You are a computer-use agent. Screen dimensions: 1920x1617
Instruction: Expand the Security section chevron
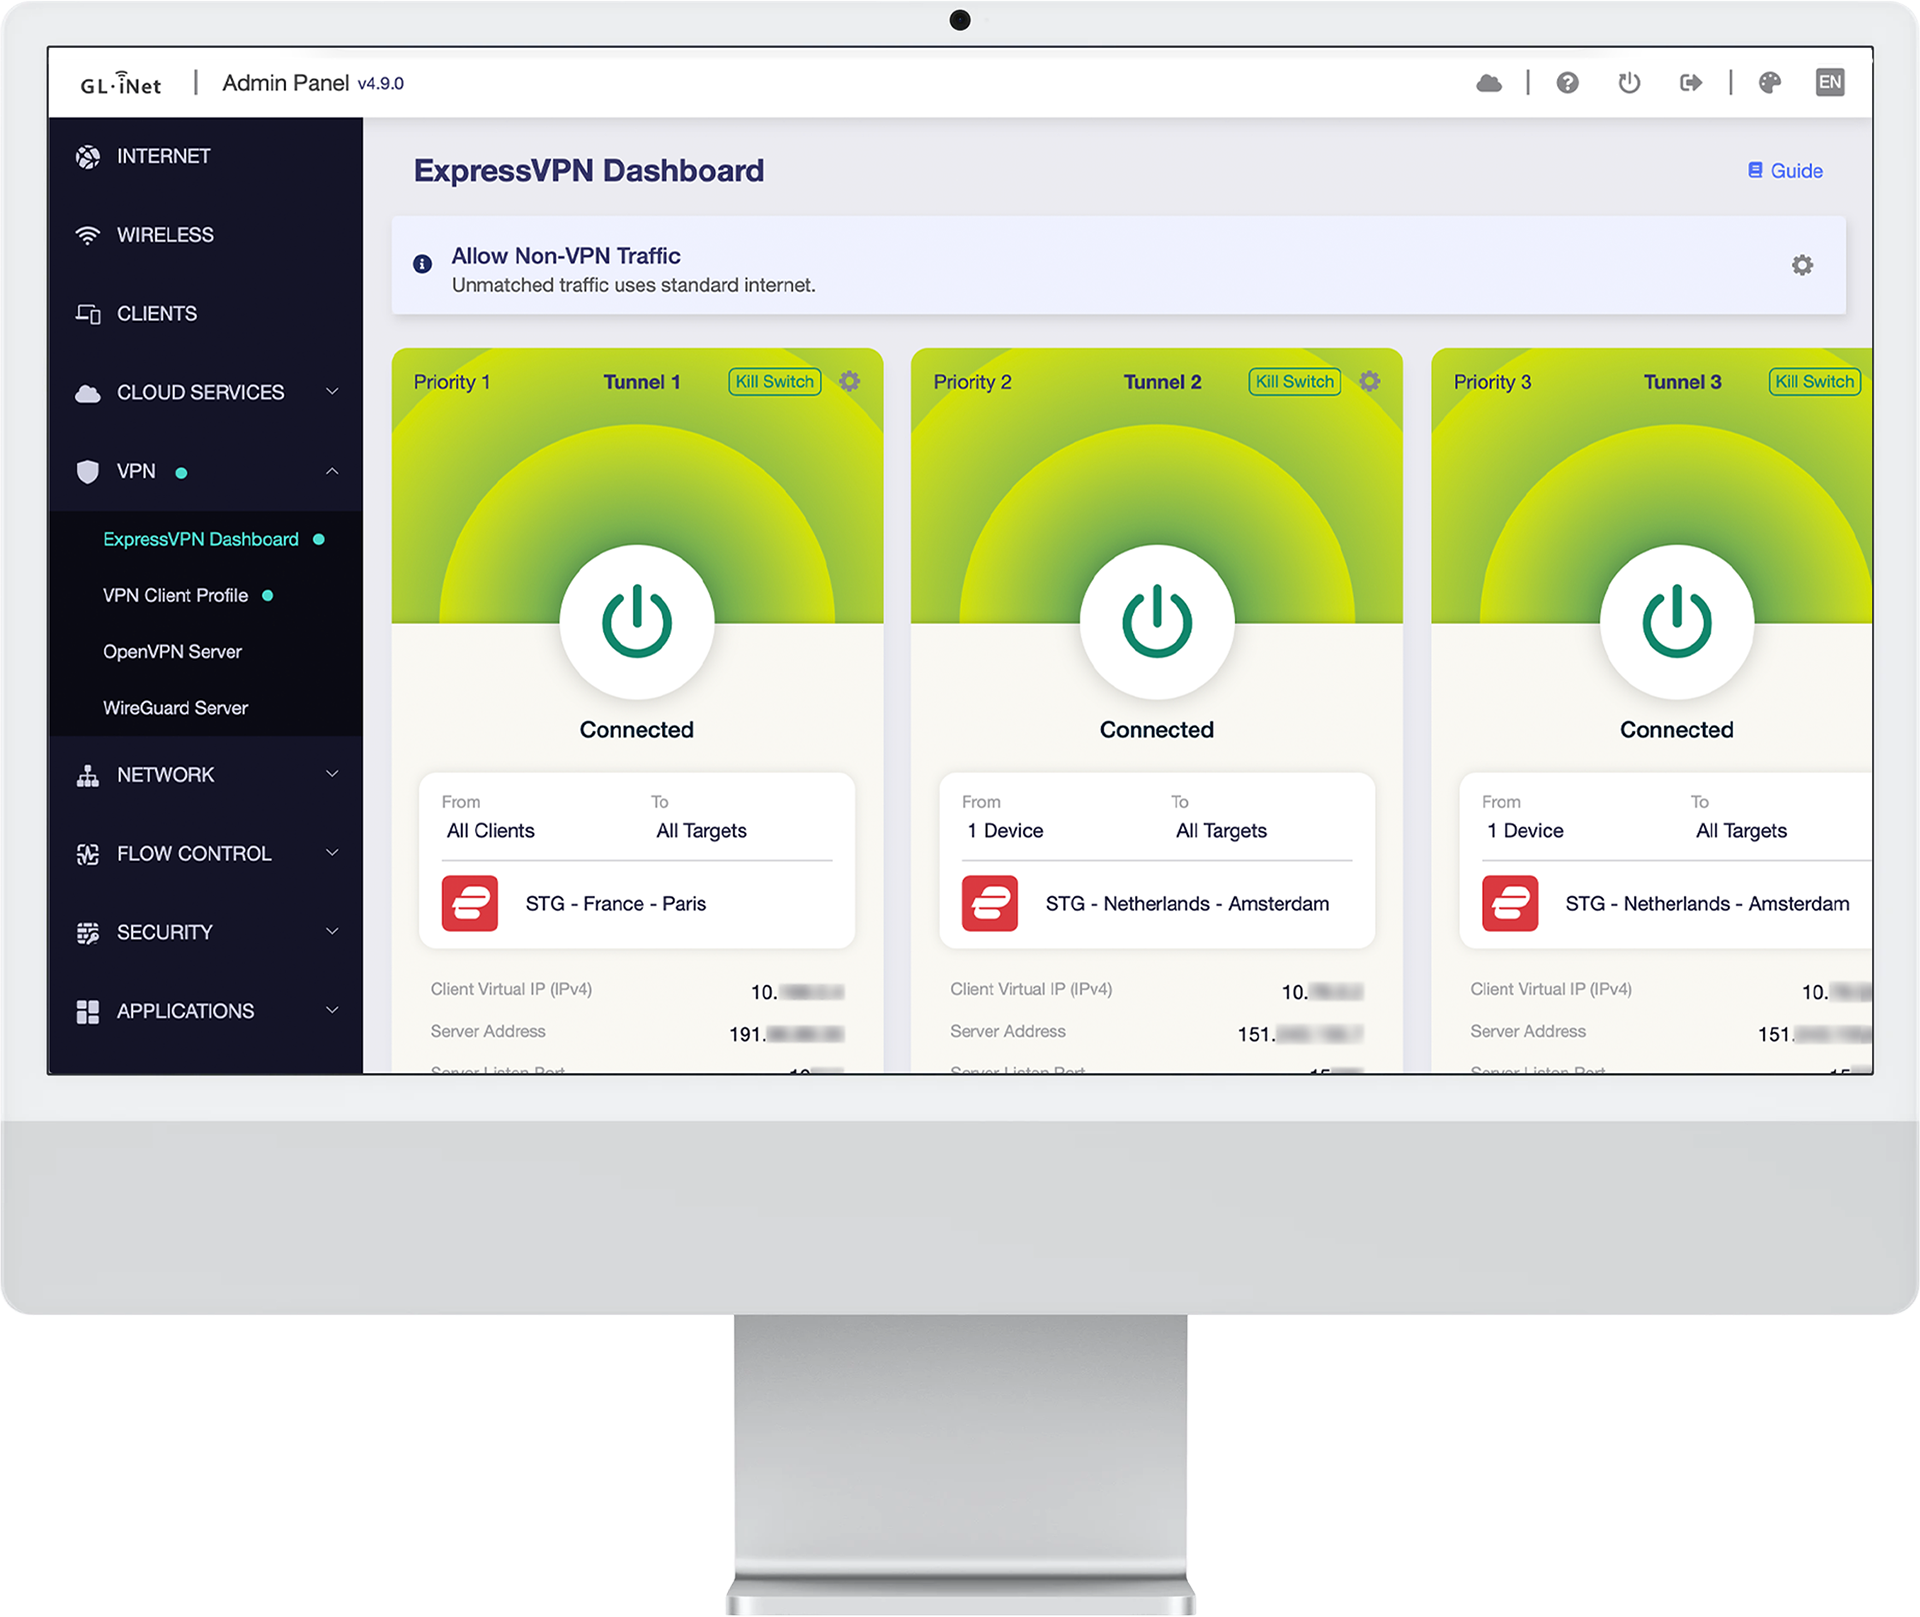pos(332,932)
